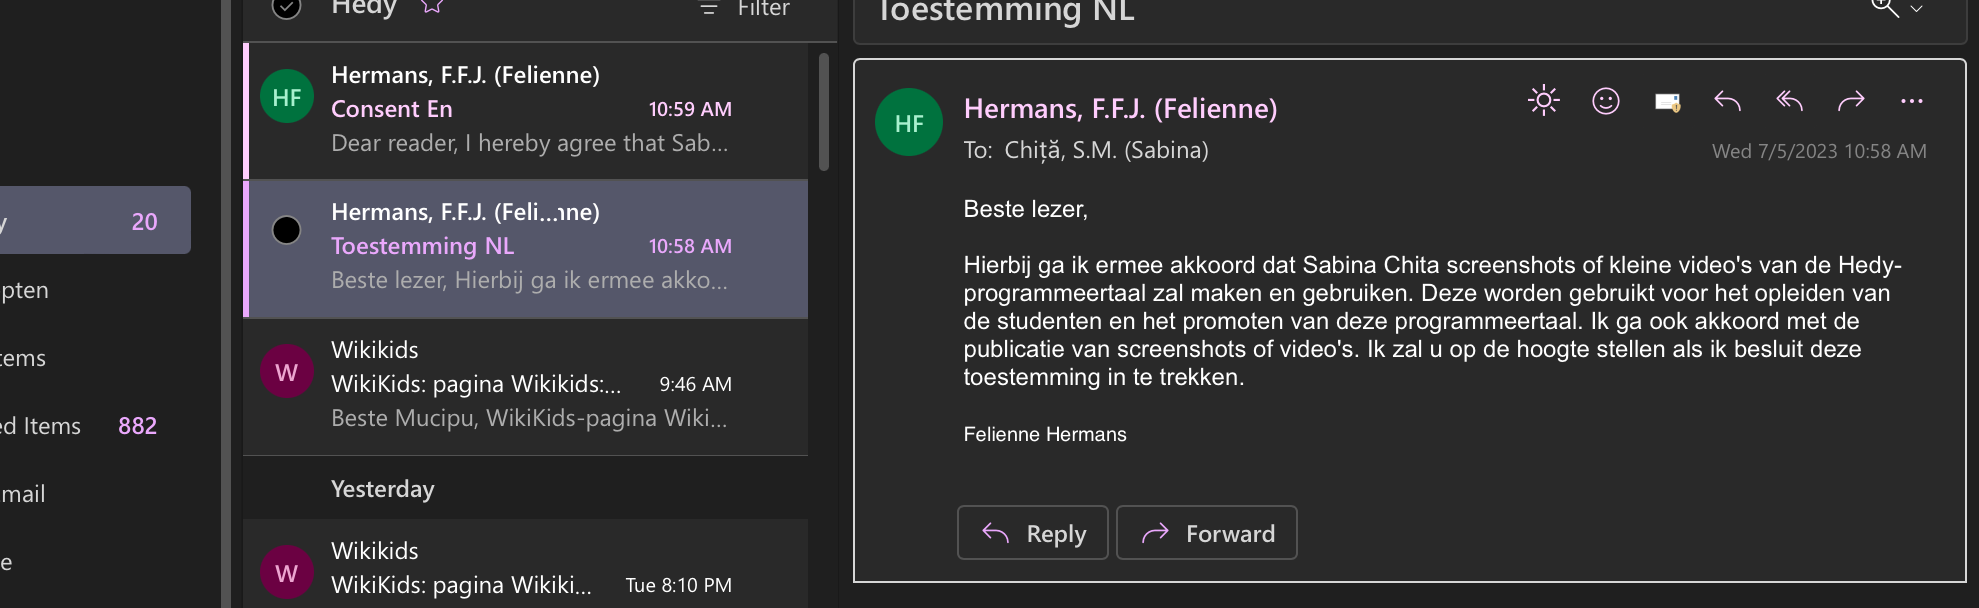The height and width of the screenshot is (608, 1979).
Task: Toggle light mode sun icon in email header
Action: pos(1543,101)
